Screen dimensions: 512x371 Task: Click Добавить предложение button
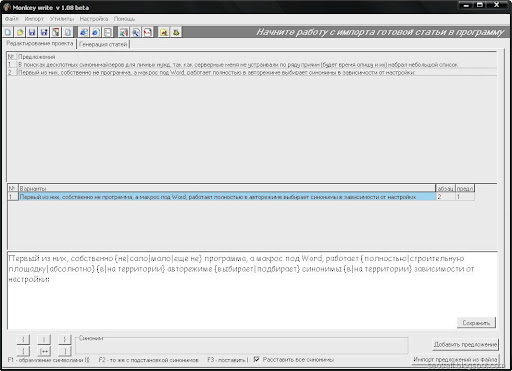[465, 344]
